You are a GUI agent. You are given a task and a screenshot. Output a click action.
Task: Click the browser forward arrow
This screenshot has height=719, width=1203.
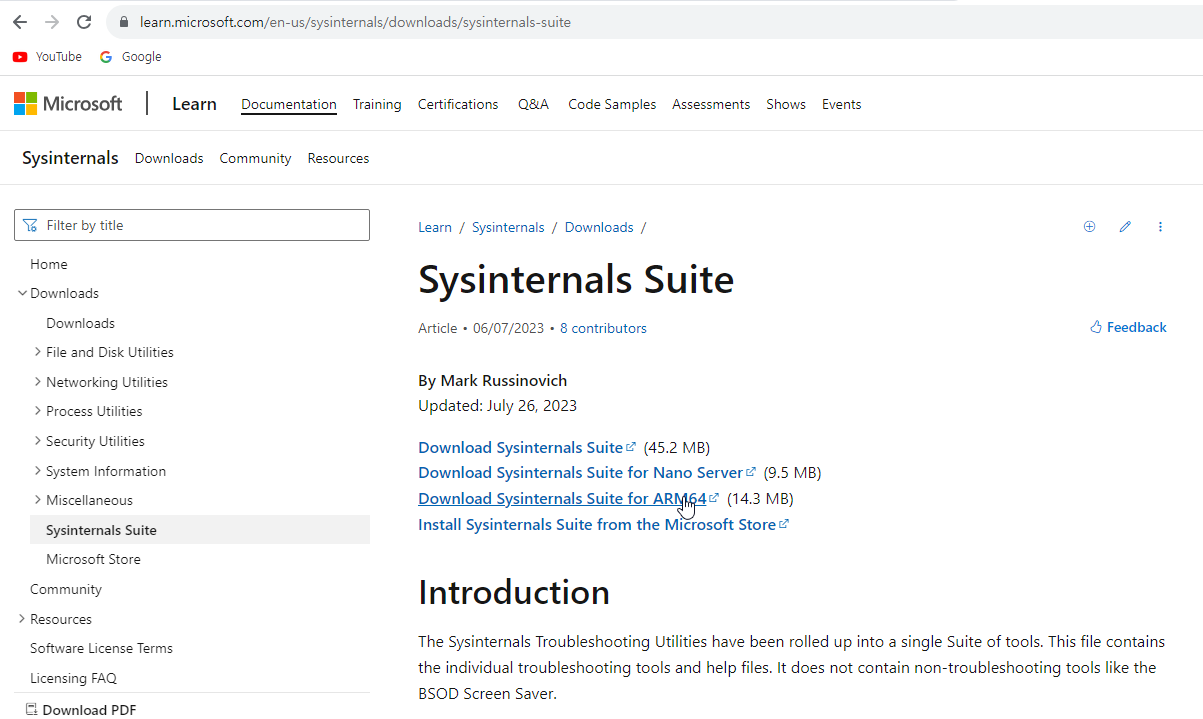[x=52, y=22]
